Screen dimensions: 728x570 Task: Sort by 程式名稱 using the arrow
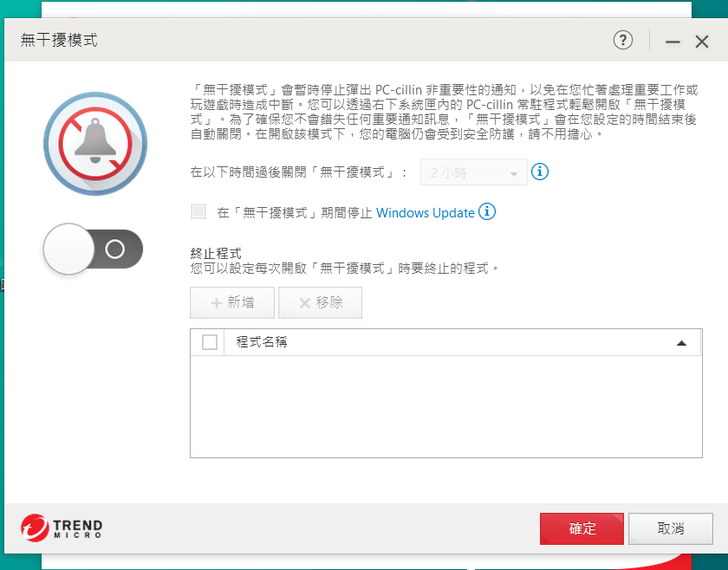pos(681,343)
